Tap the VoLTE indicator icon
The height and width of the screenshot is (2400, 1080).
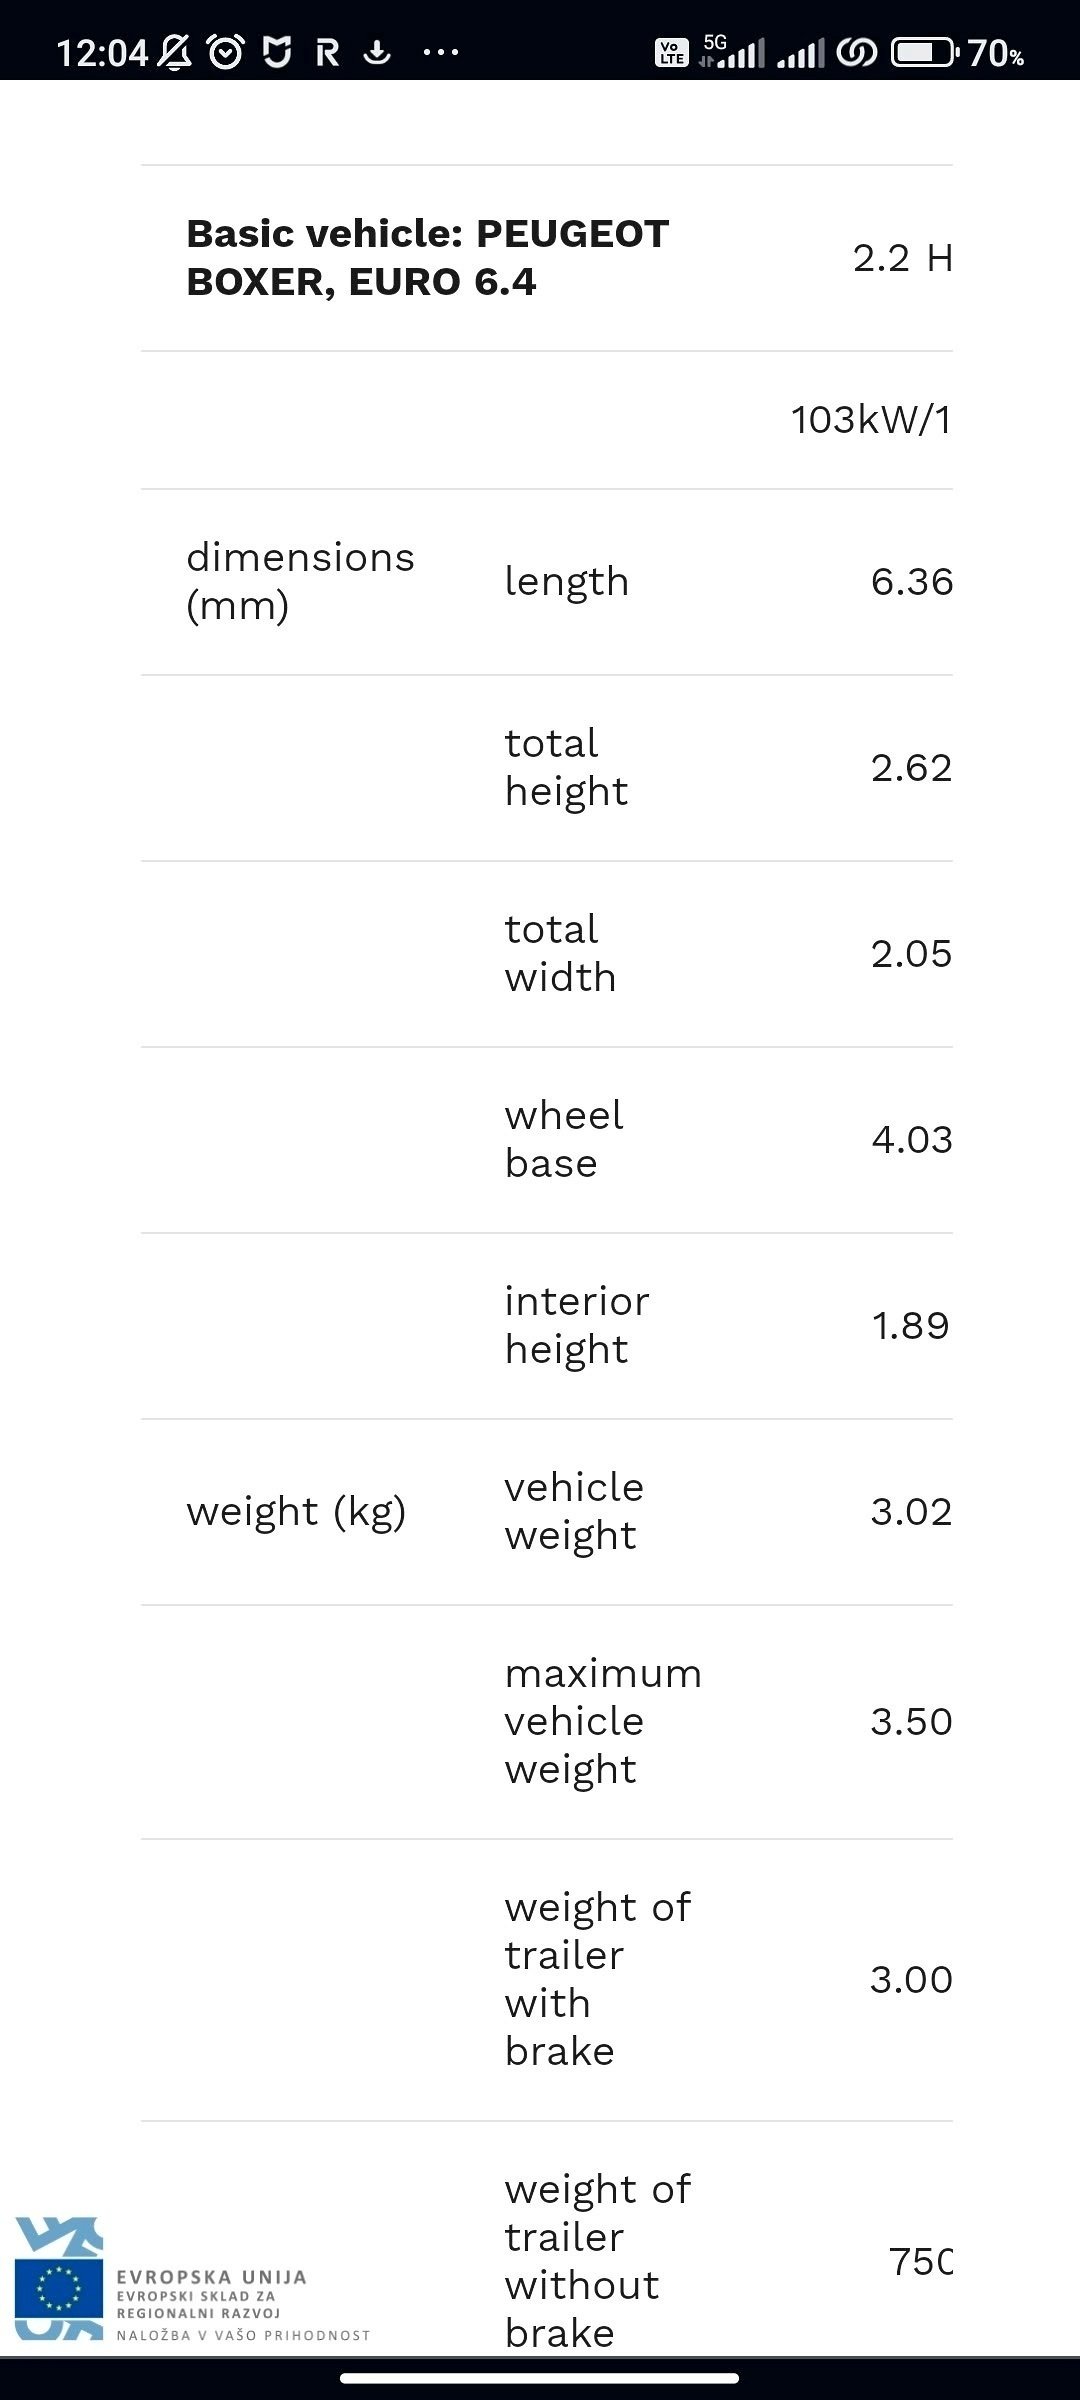[671, 52]
